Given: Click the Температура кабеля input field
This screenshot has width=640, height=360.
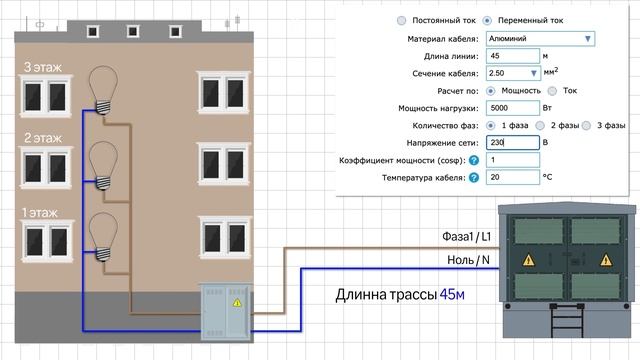Looking at the screenshot, I should pyautogui.click(x=513, y=177).
